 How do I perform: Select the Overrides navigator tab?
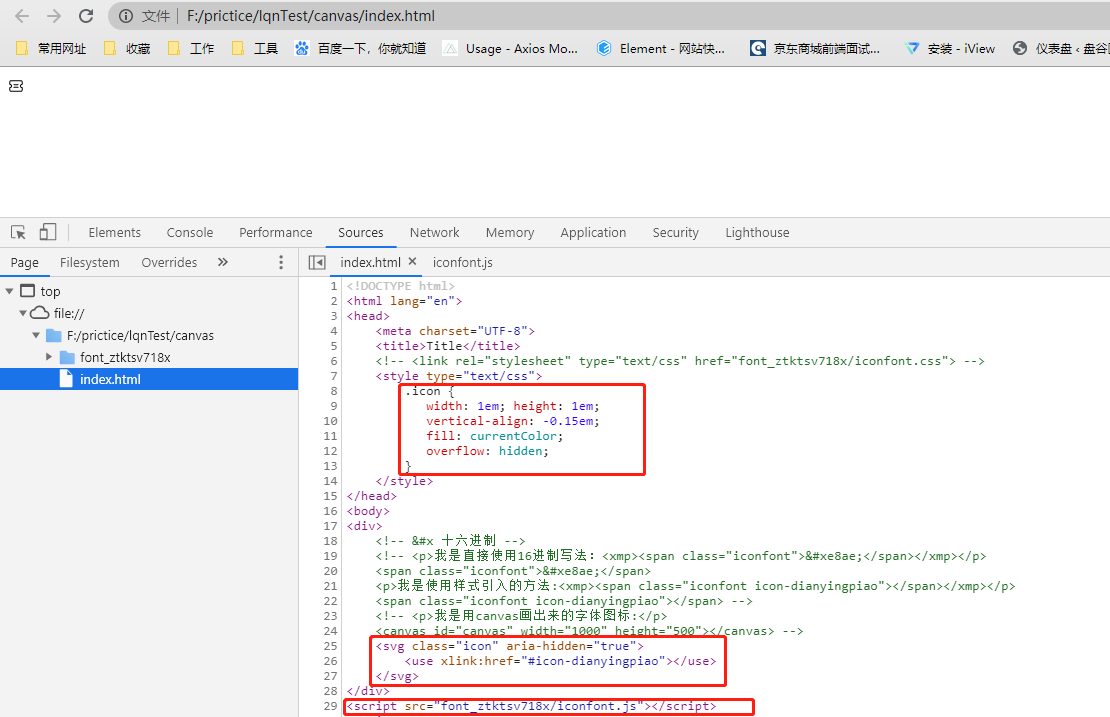[x=169, y=263]
